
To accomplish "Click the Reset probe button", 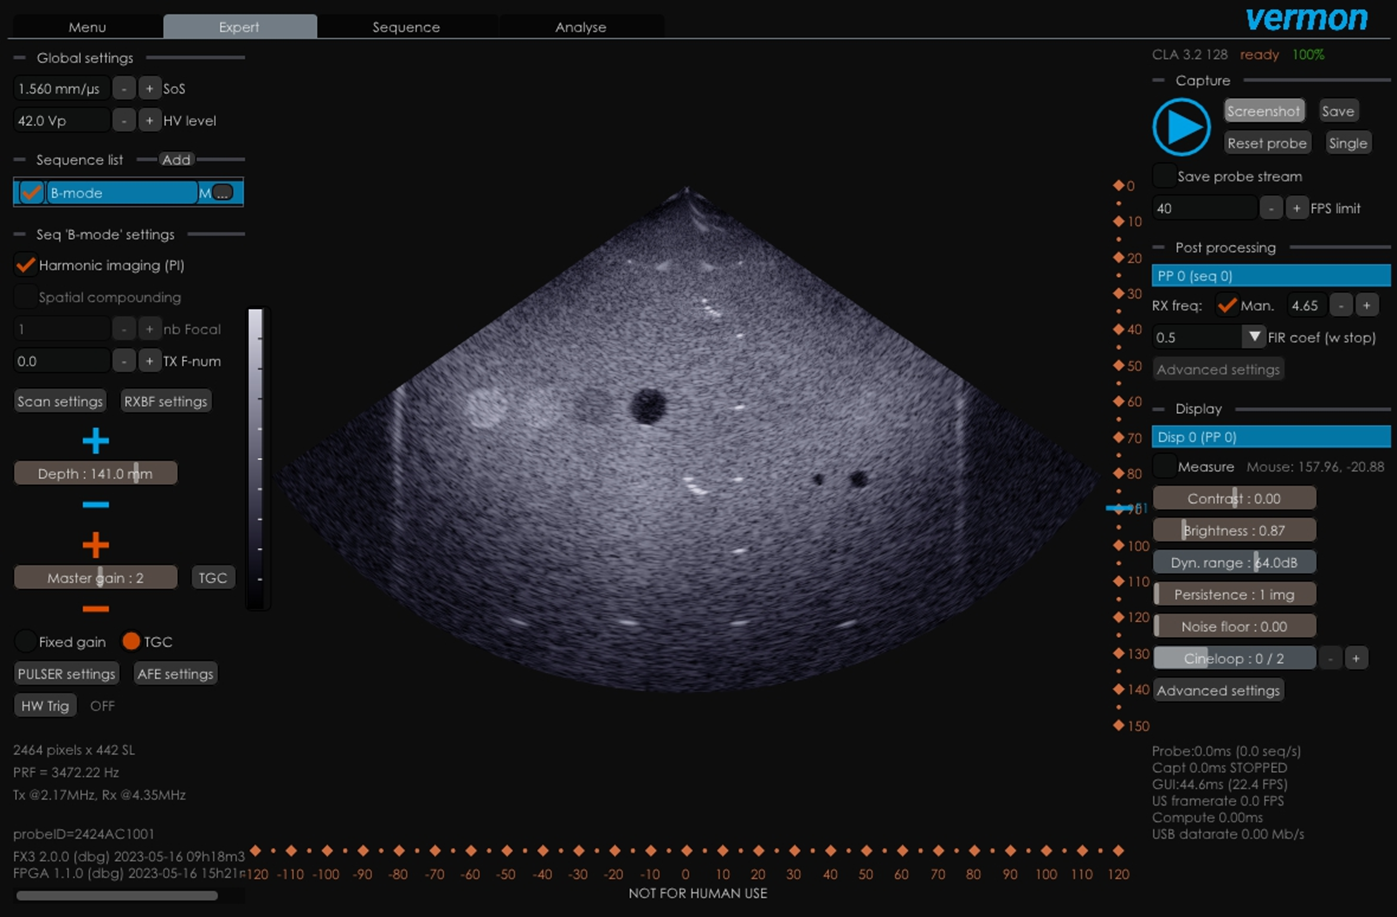I will 1267,142.
